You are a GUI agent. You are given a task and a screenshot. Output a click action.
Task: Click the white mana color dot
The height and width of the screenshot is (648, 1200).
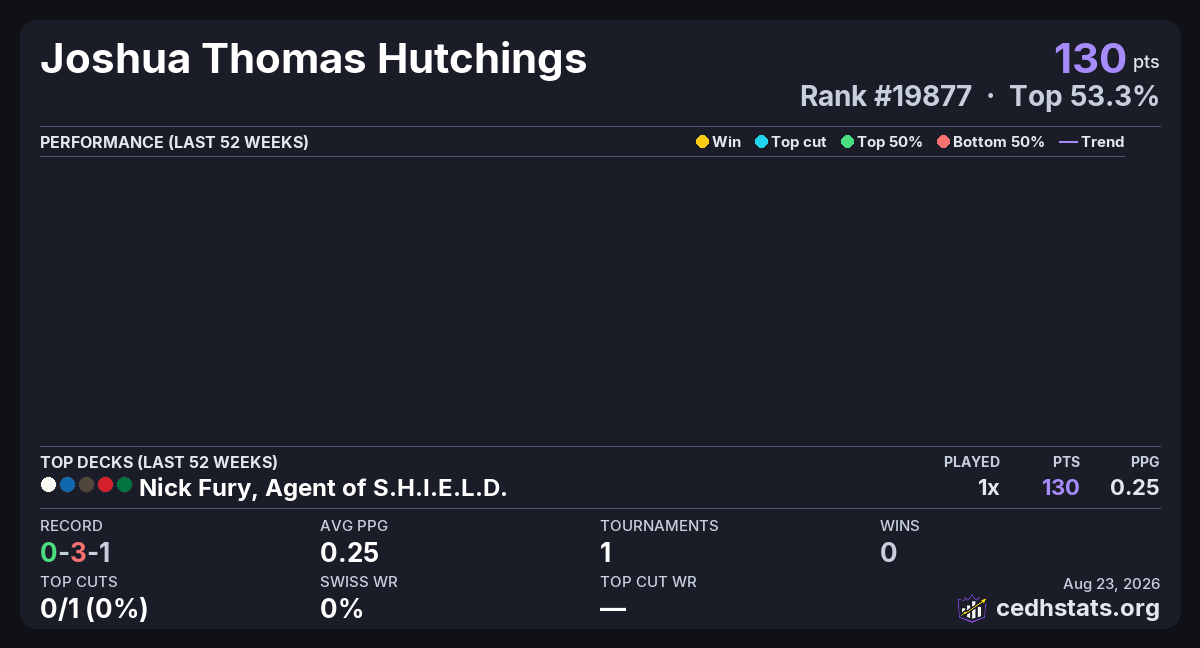point(48,485)
